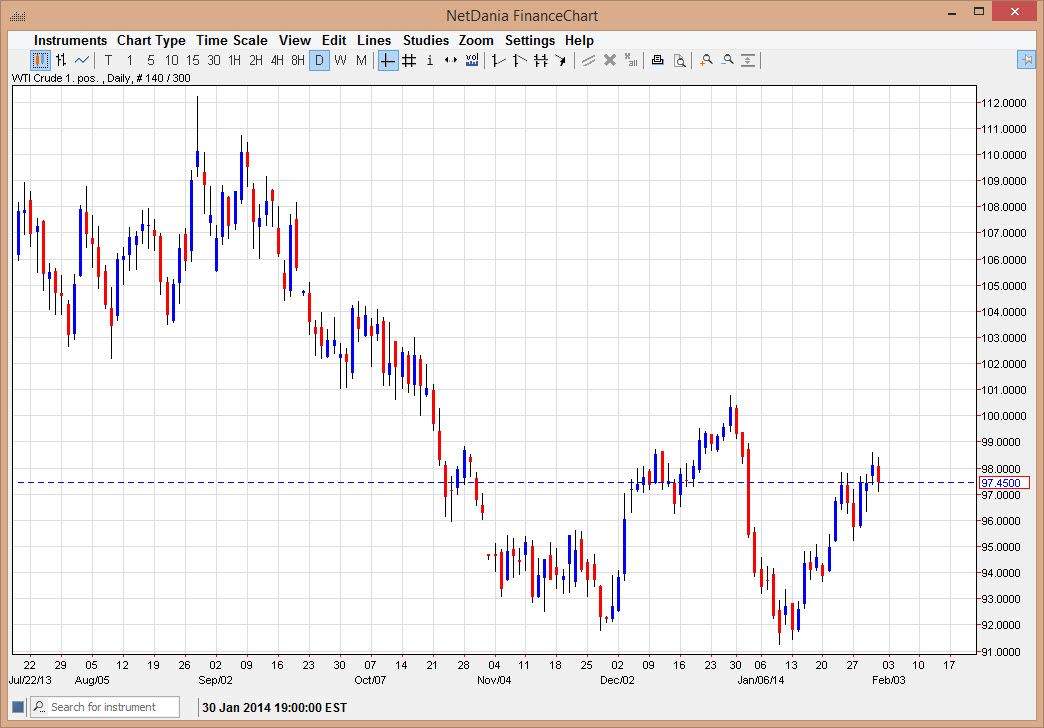The height and width of the screenshot is (728, 1044).
Task: Switch to weekly timeframe with W button
Action: pyautogui.click(x=340, y=60)
